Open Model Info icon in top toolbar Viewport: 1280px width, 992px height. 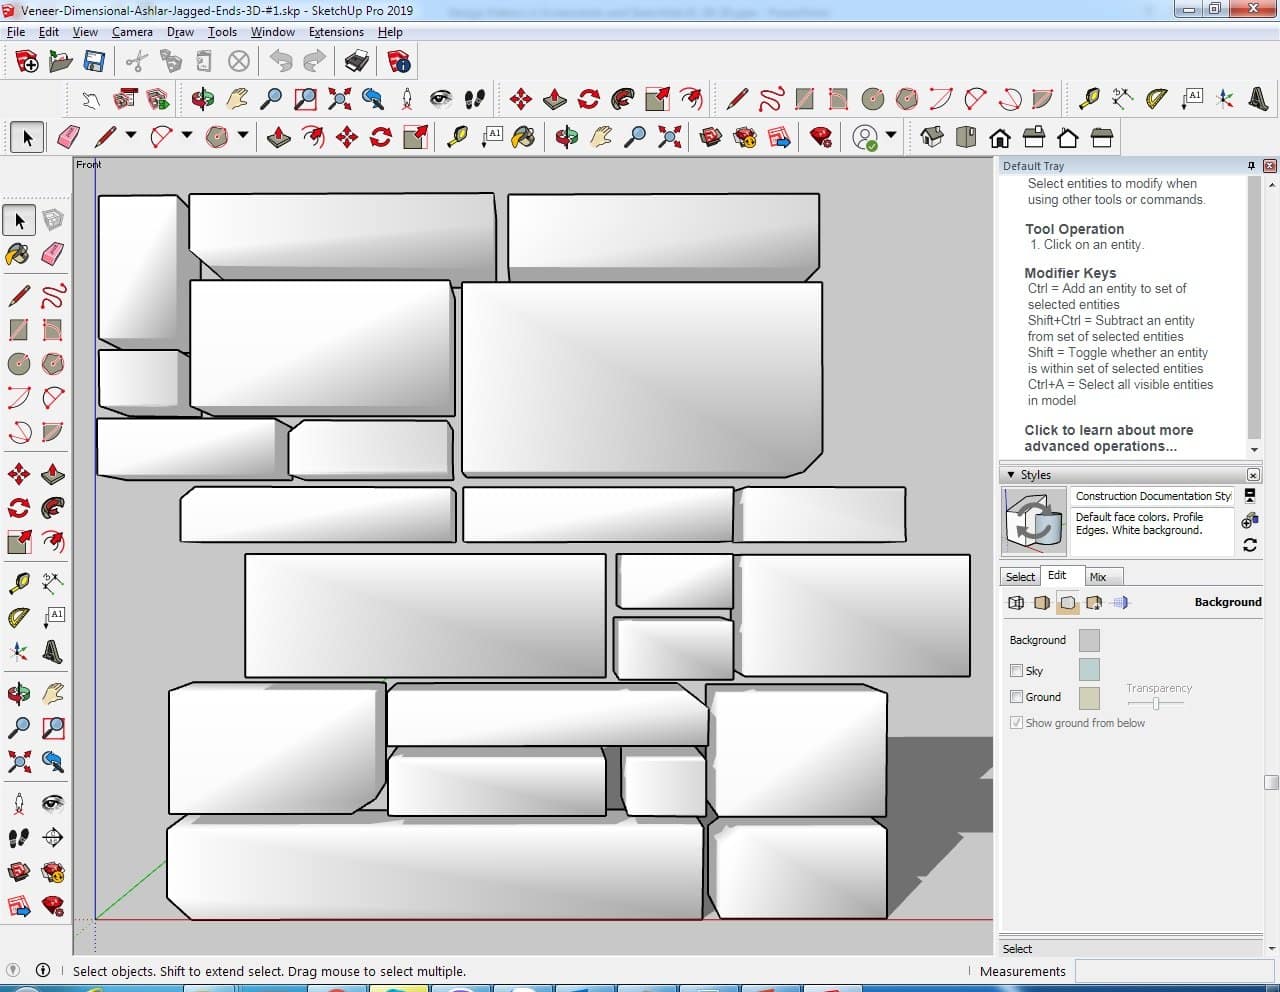pos(399,62)
